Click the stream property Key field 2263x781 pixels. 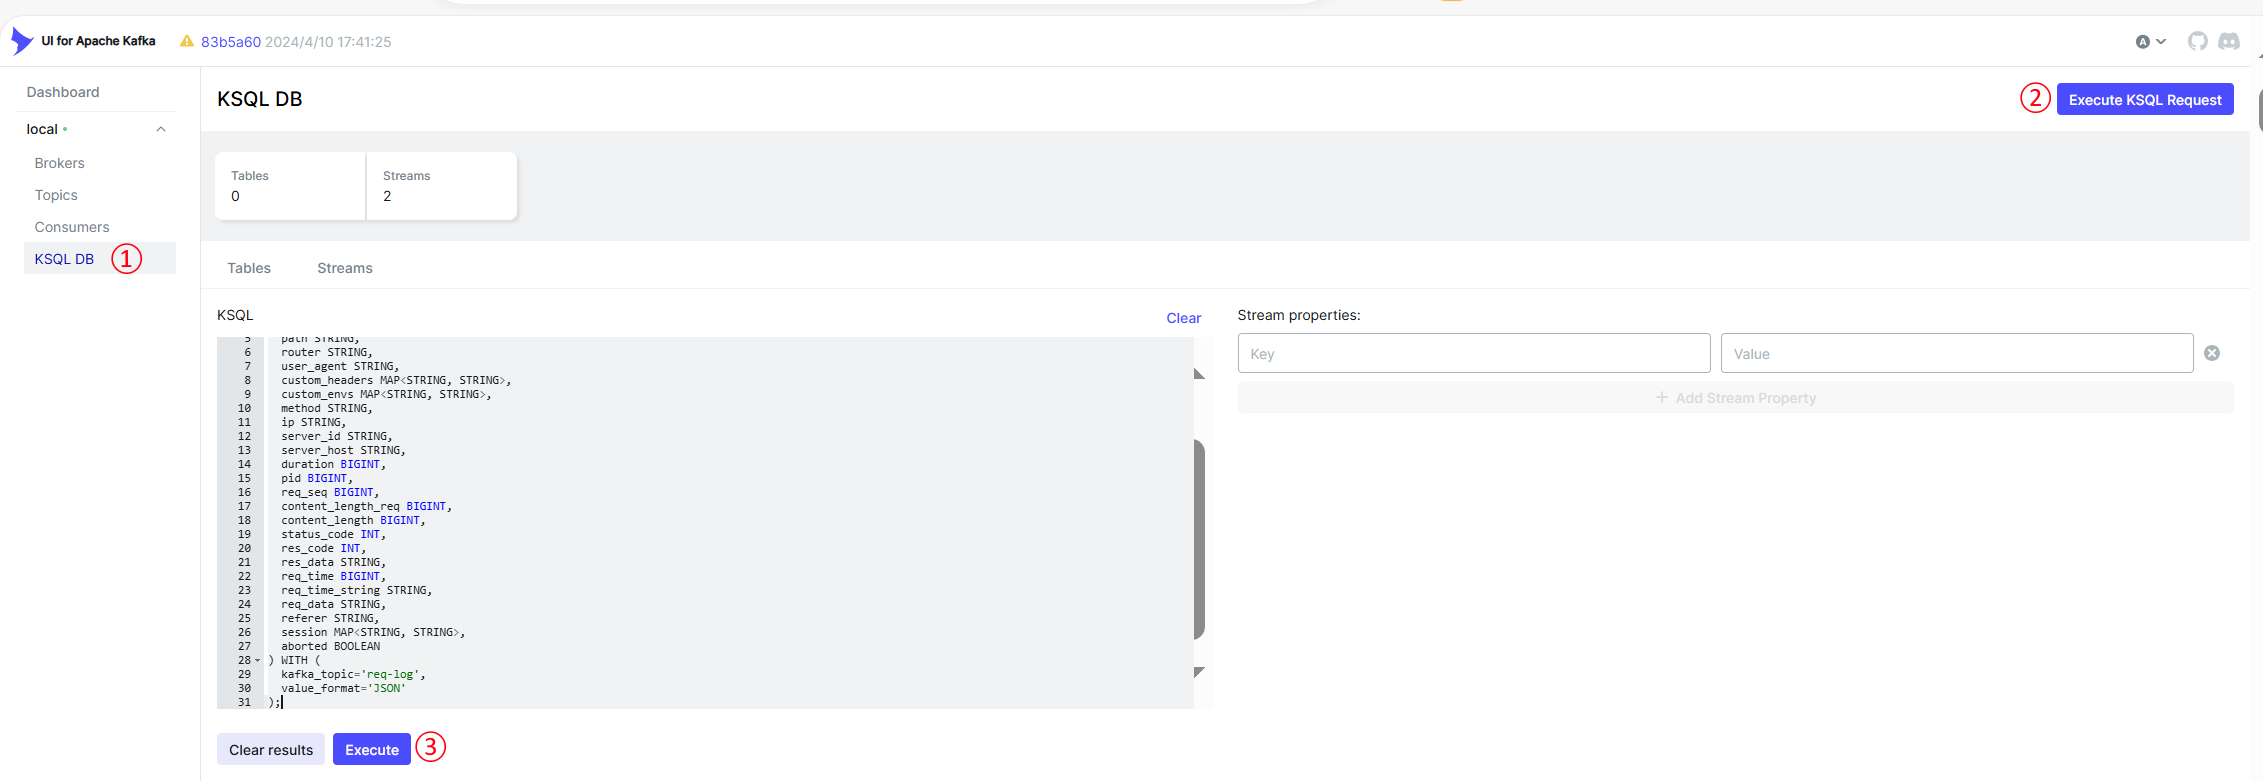point(1473,354)
